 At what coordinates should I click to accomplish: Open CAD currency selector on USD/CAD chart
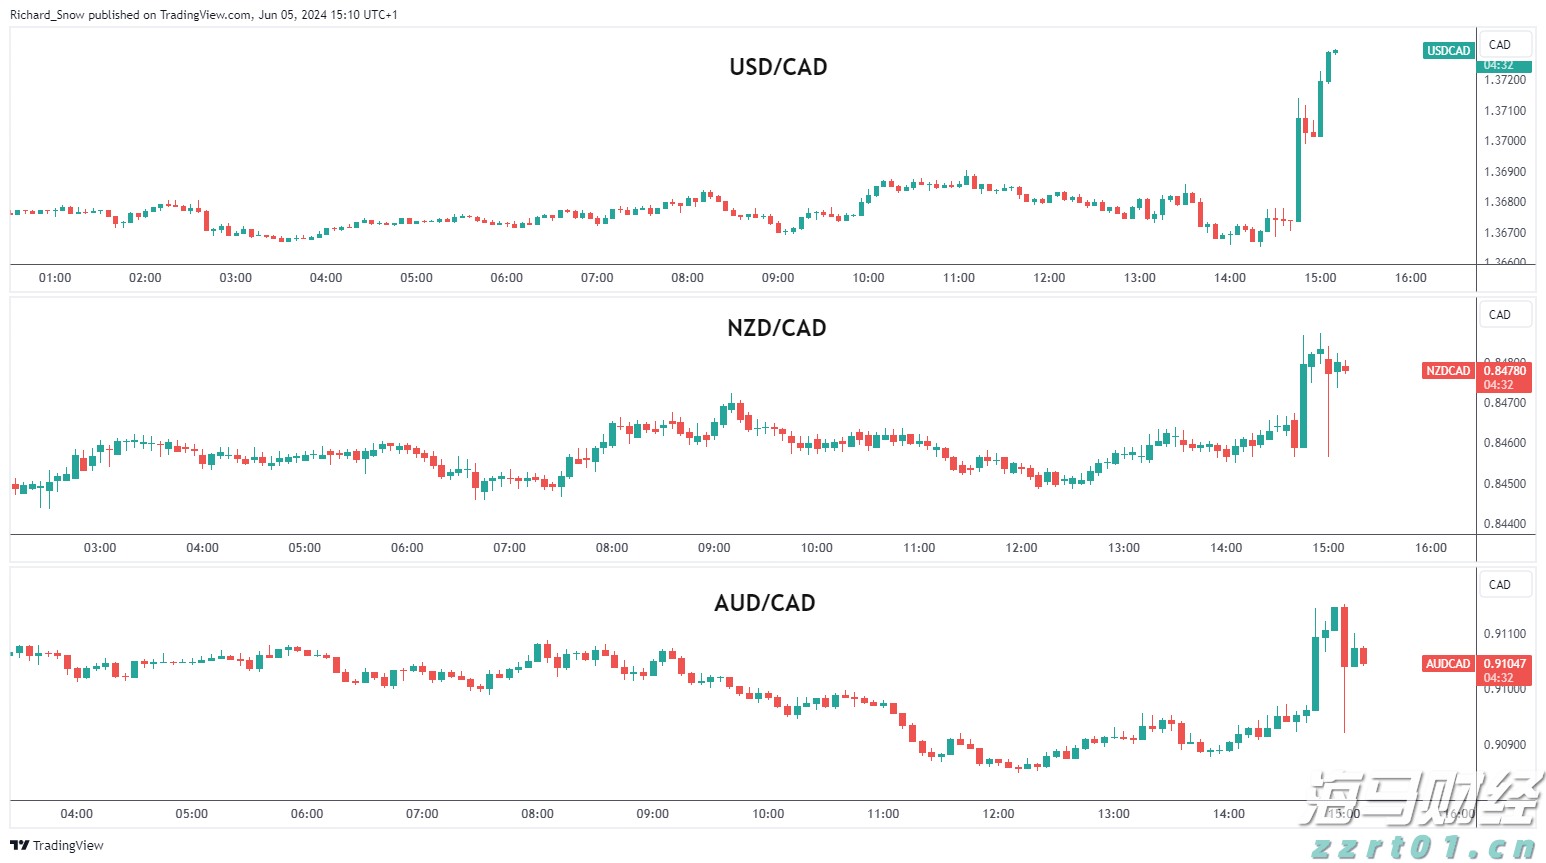[1500, 45]
